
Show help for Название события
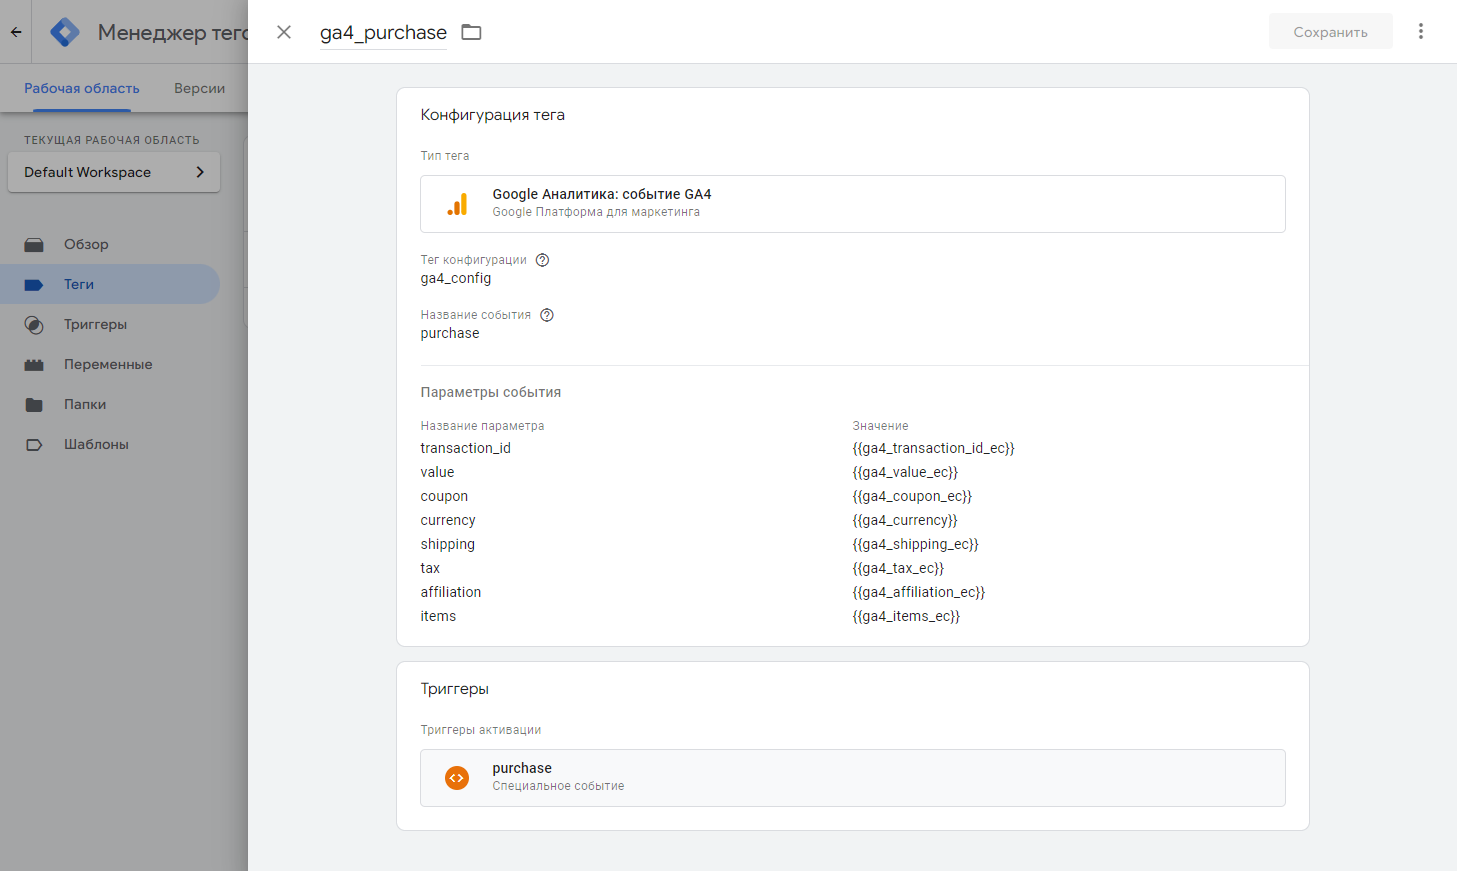click(547, 315)
